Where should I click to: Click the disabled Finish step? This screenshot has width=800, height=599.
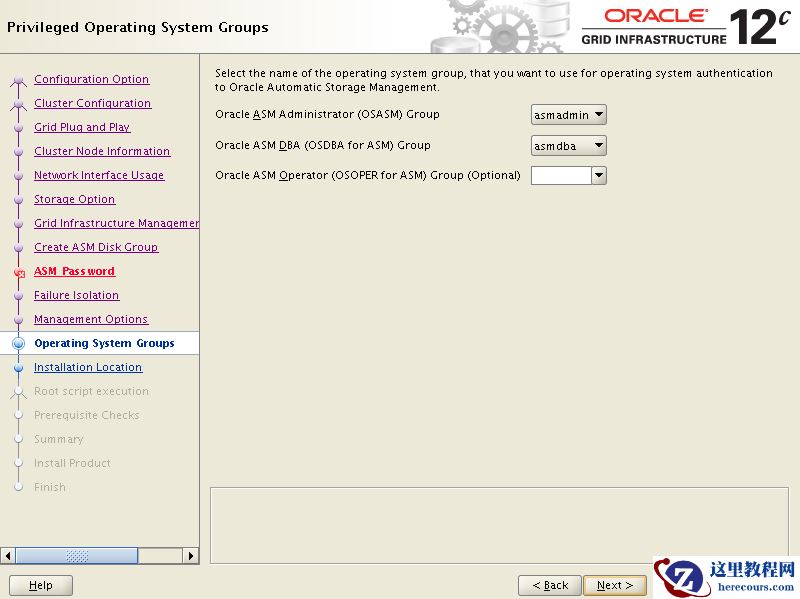[49, 487]
